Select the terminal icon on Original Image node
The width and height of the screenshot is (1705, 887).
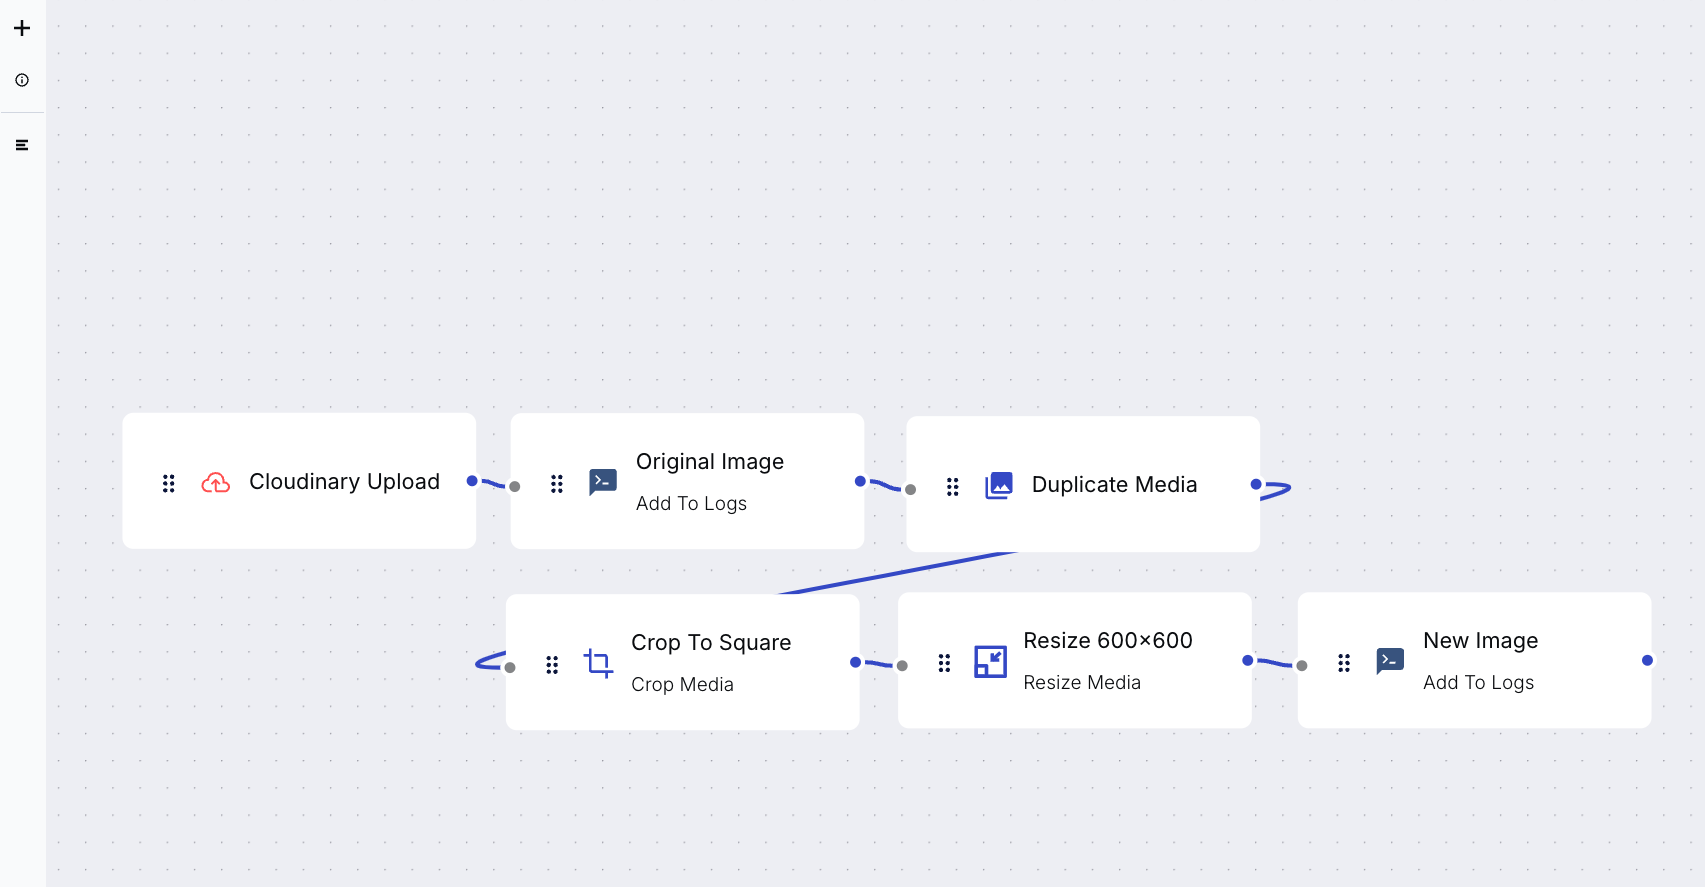pos(603,481)
